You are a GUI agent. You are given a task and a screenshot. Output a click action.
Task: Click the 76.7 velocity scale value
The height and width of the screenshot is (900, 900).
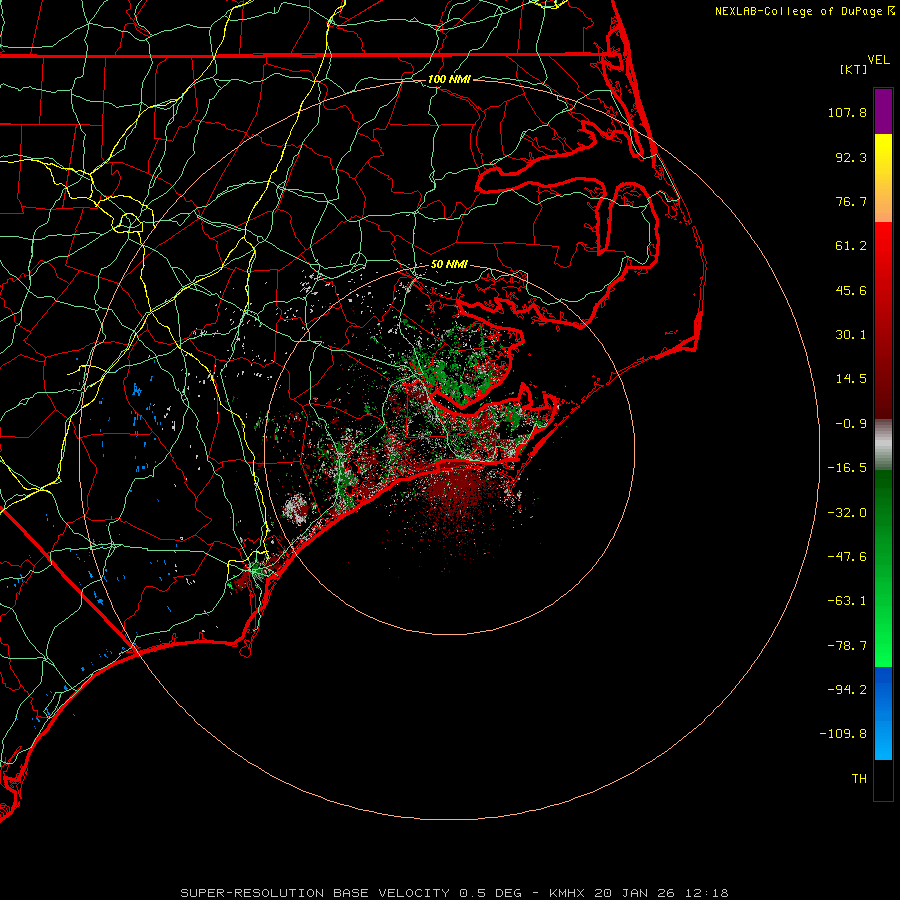[x=851, y=201]
